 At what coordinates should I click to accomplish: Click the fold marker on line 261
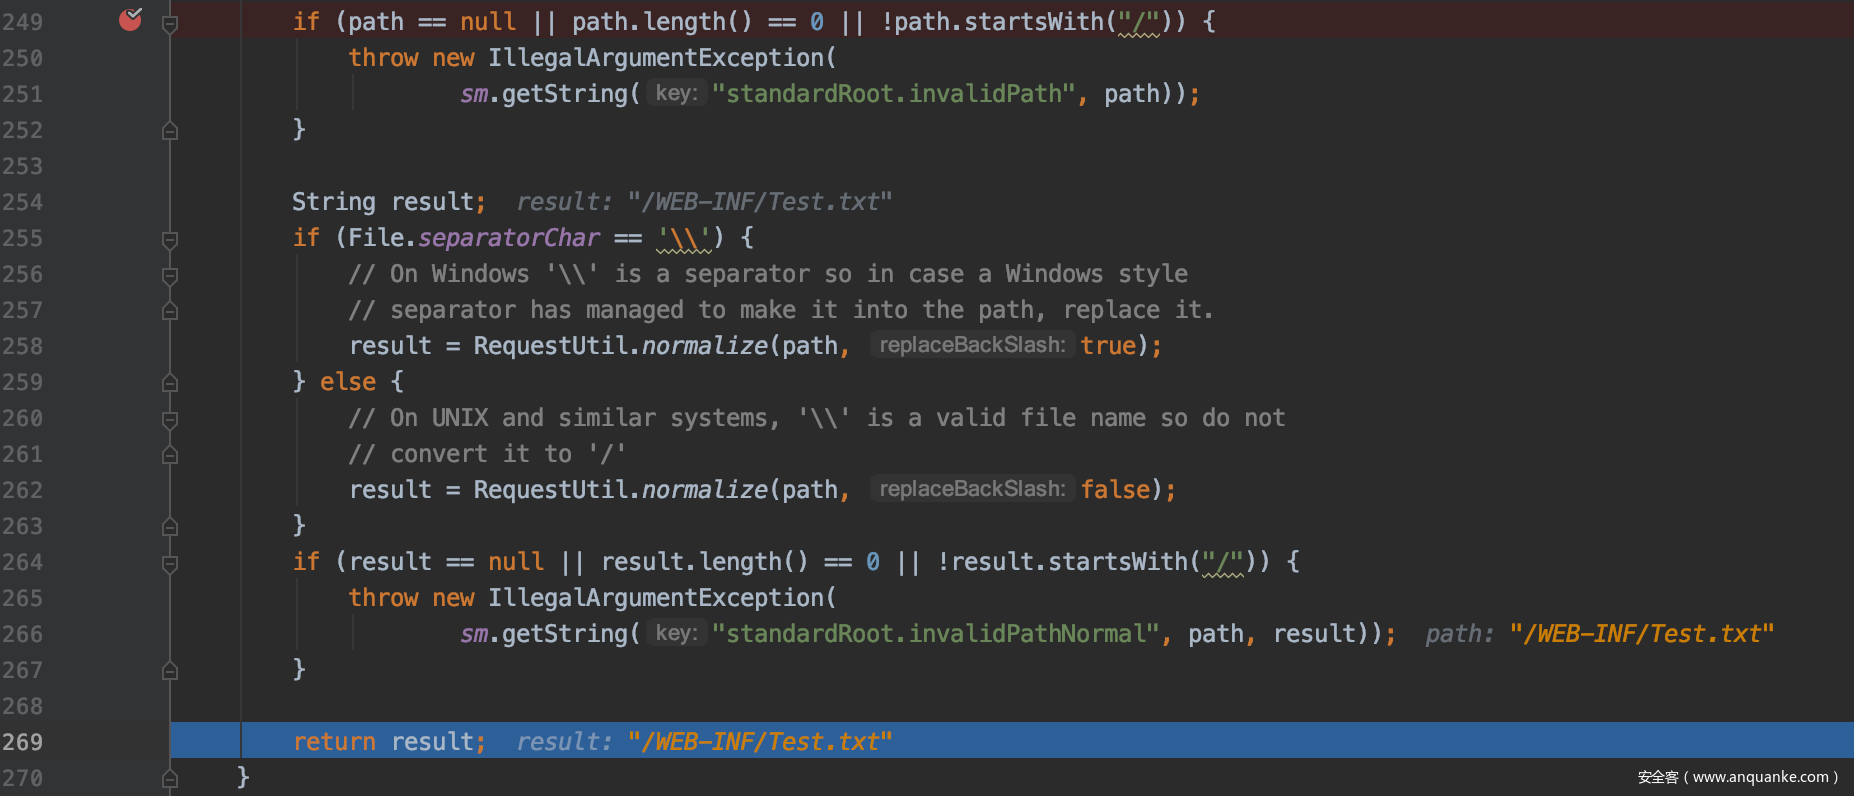pos(170,455)
